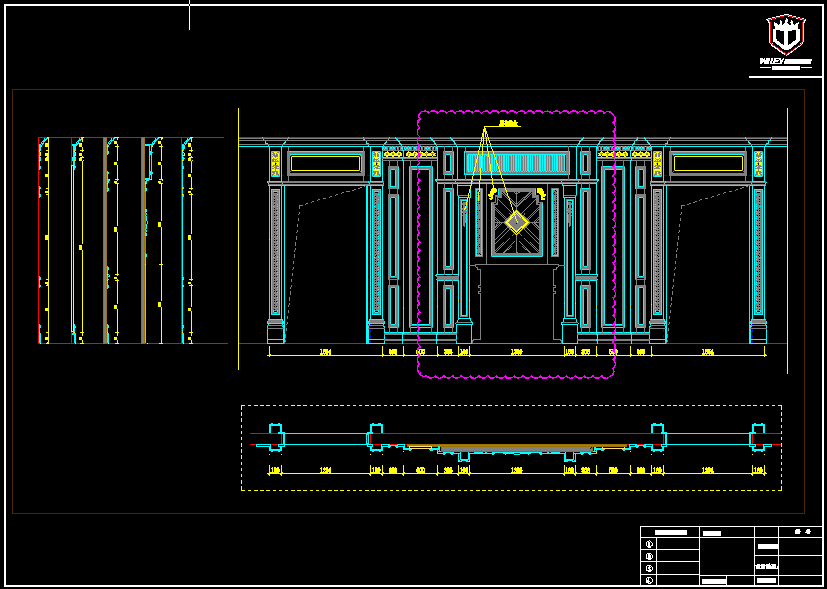Click the WINLEY company name under the logo
The width and height of the screenshot is (827, 589).
[785, 62]
